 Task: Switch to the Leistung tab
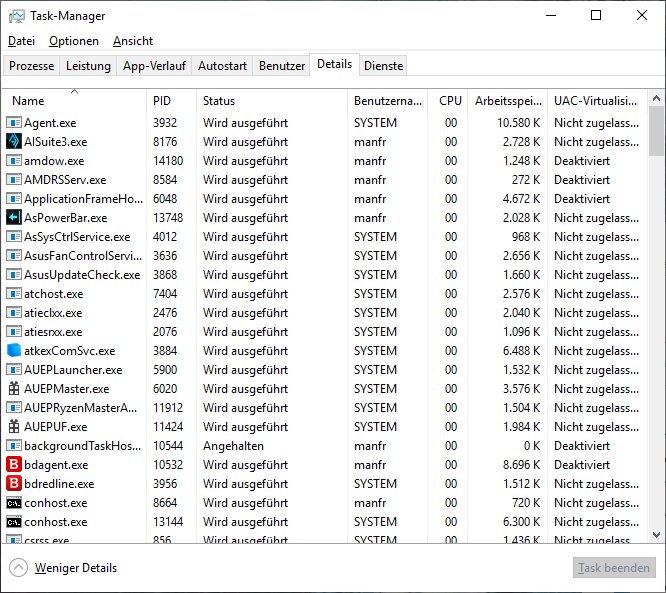coord(88,66)
